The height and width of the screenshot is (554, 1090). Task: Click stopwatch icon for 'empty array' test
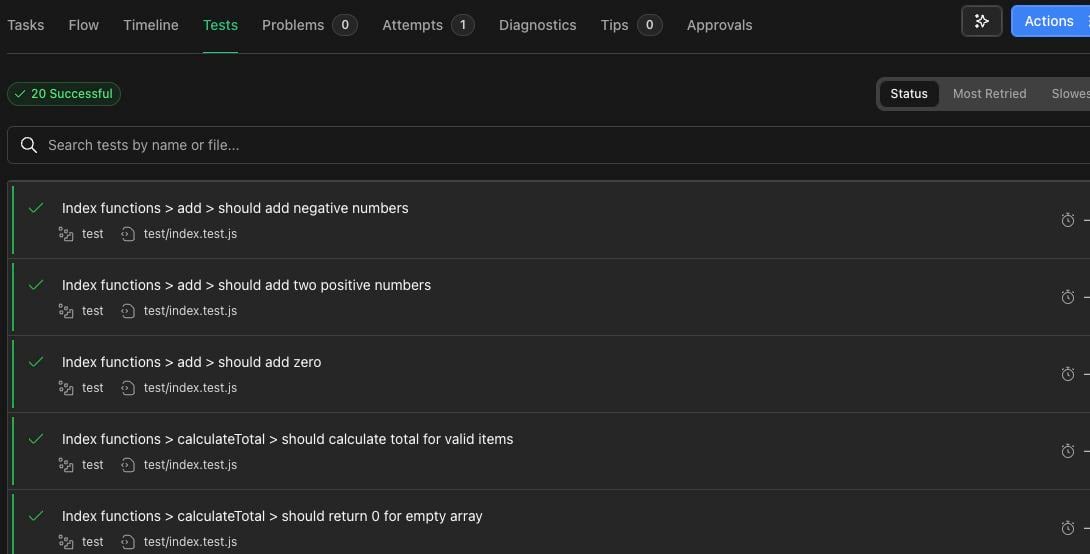(1068, 529)
